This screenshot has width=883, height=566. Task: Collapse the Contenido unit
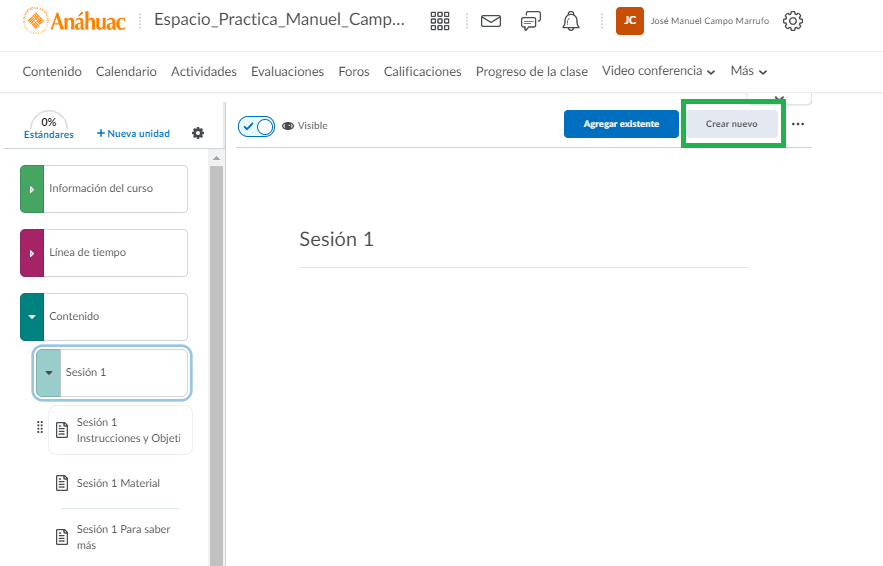click(32, 317)
